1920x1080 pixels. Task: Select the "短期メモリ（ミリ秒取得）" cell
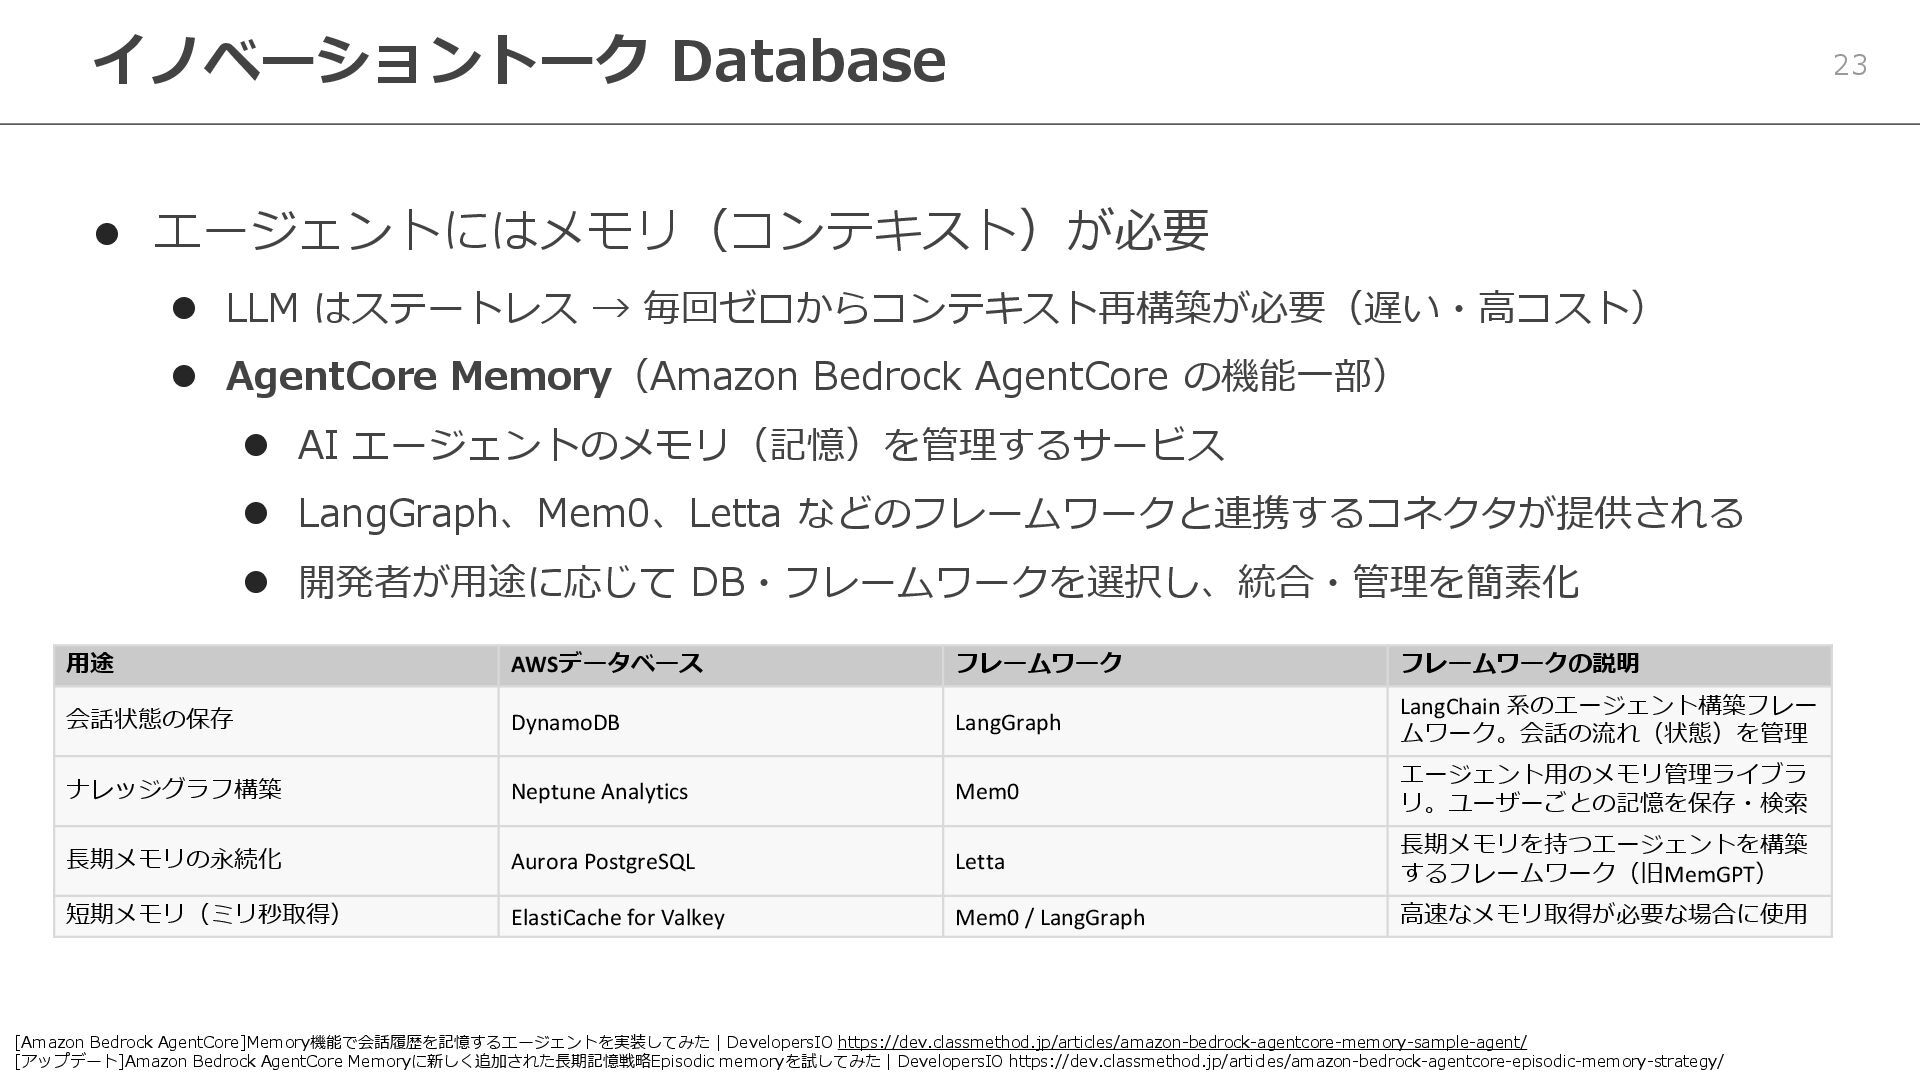[x=203, y=914]
